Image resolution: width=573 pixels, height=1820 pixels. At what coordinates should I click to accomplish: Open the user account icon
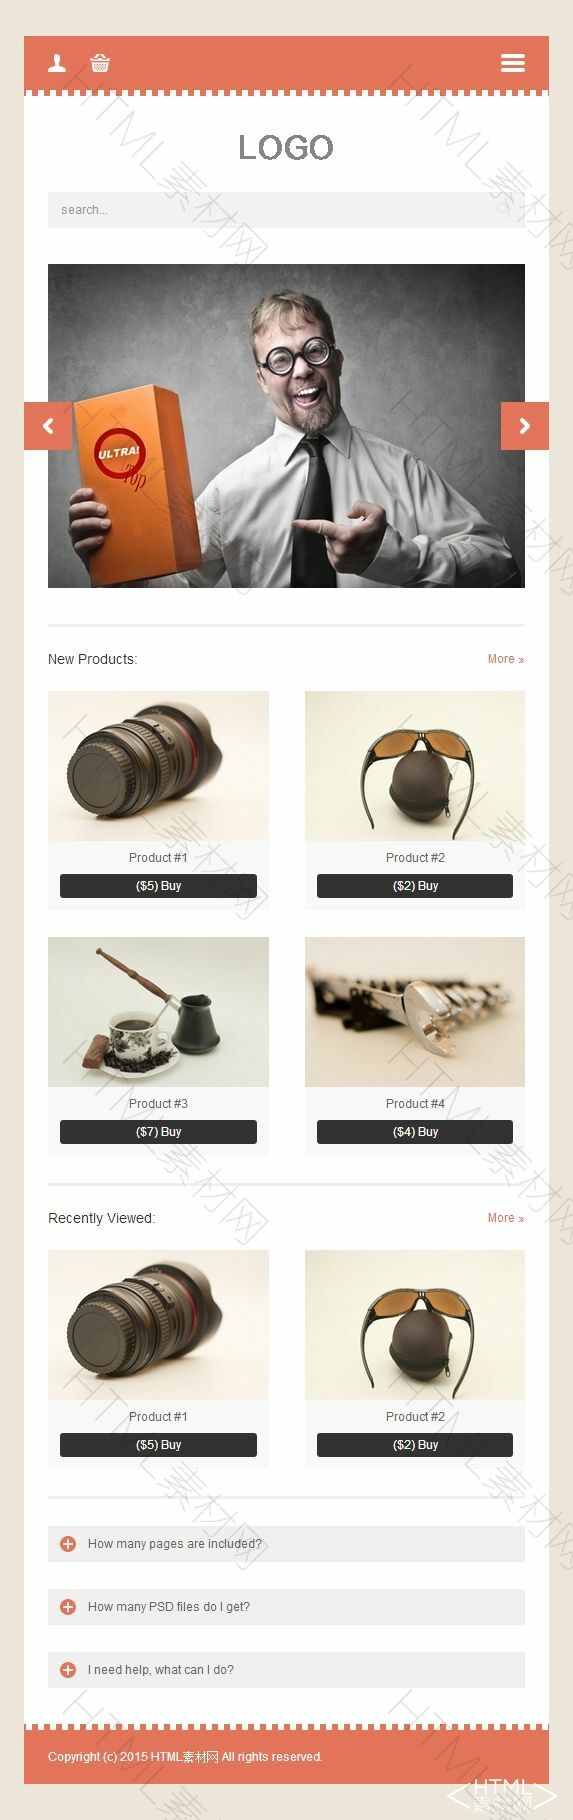pos(57,63)
